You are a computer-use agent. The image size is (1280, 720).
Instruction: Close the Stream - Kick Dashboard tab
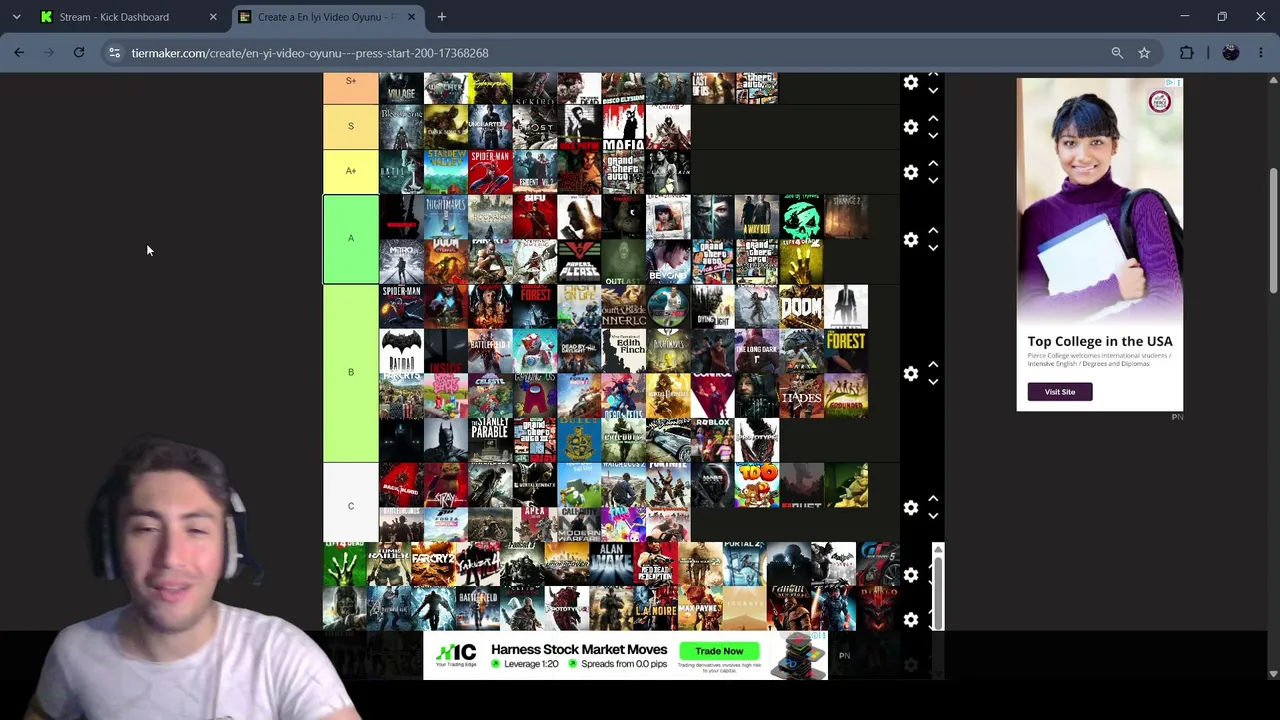[x=213, y=17]
